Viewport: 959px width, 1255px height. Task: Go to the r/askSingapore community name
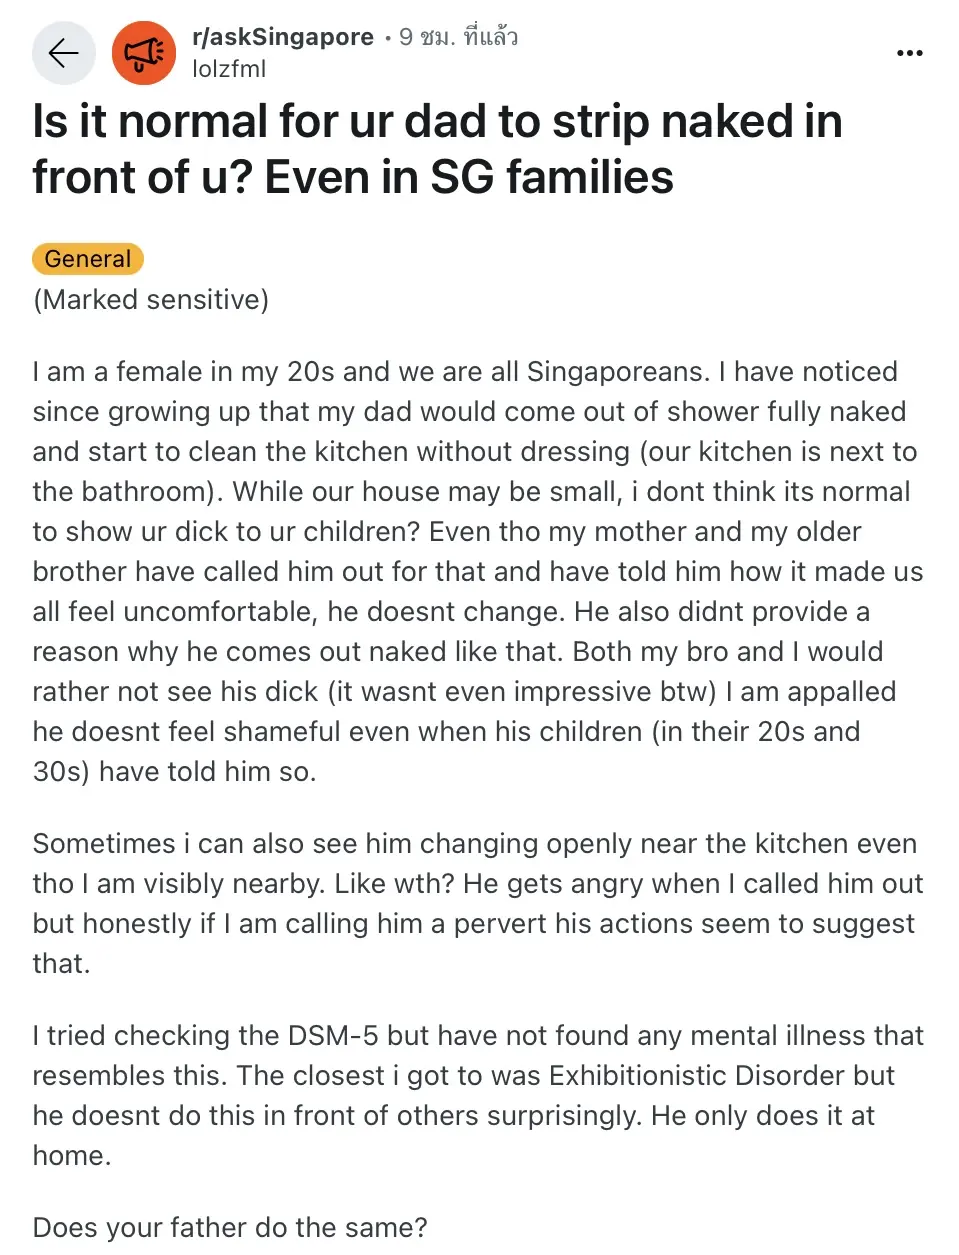pos(283,37)
